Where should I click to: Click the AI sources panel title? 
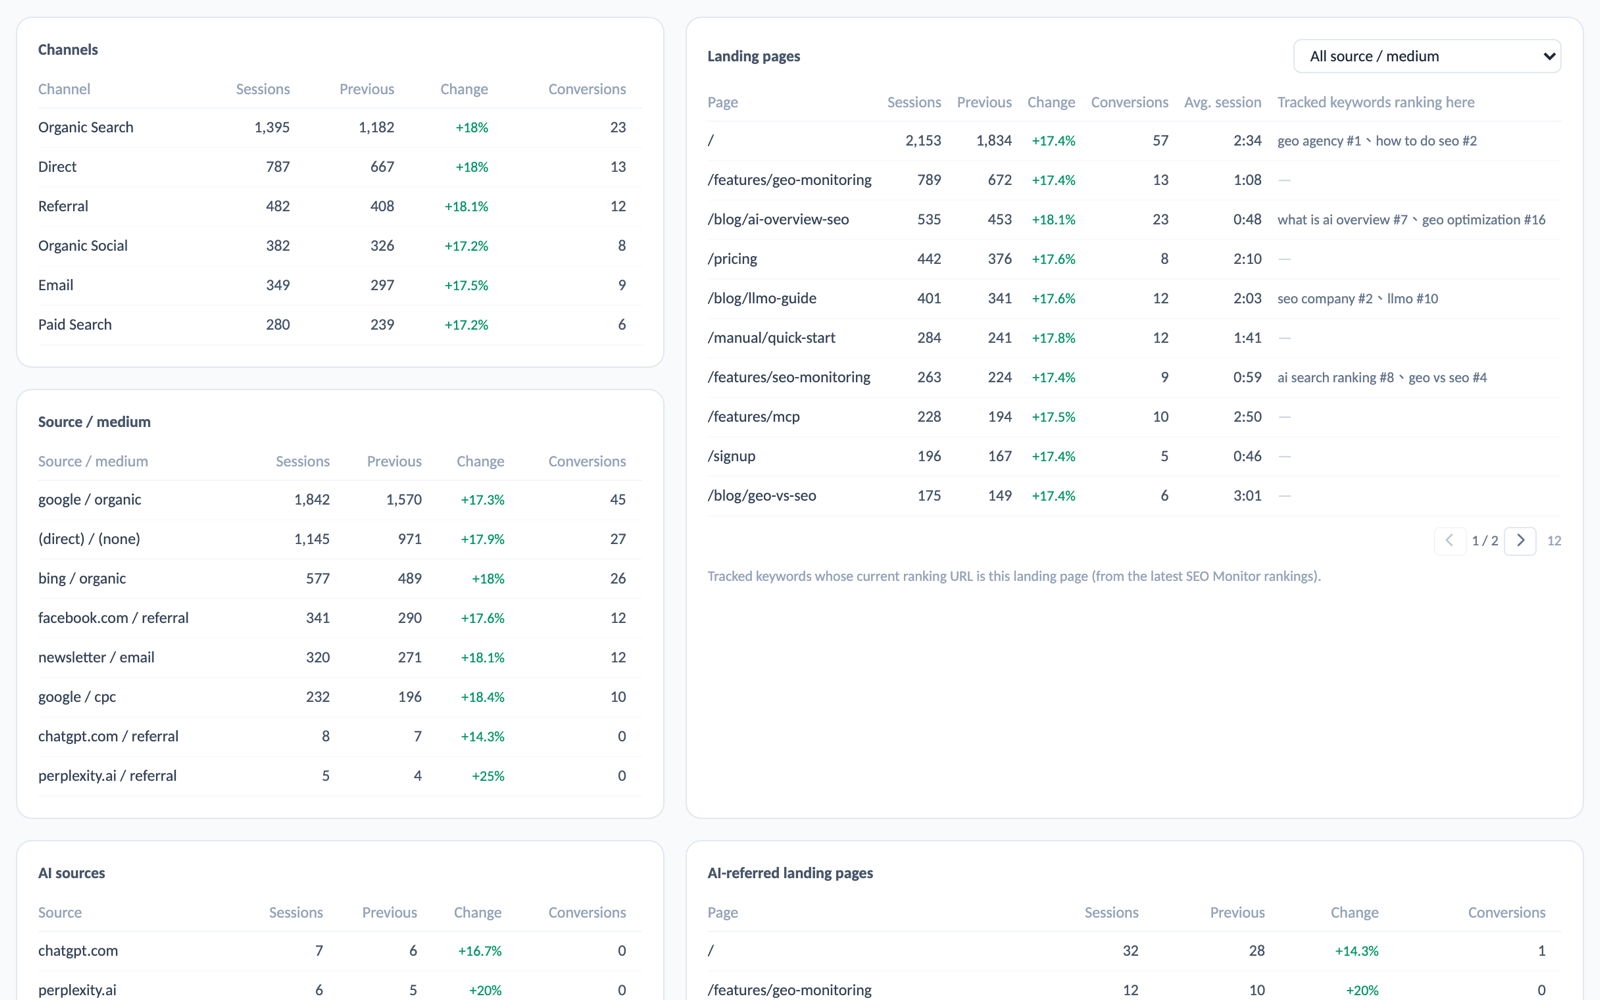(x=71, y=873)
